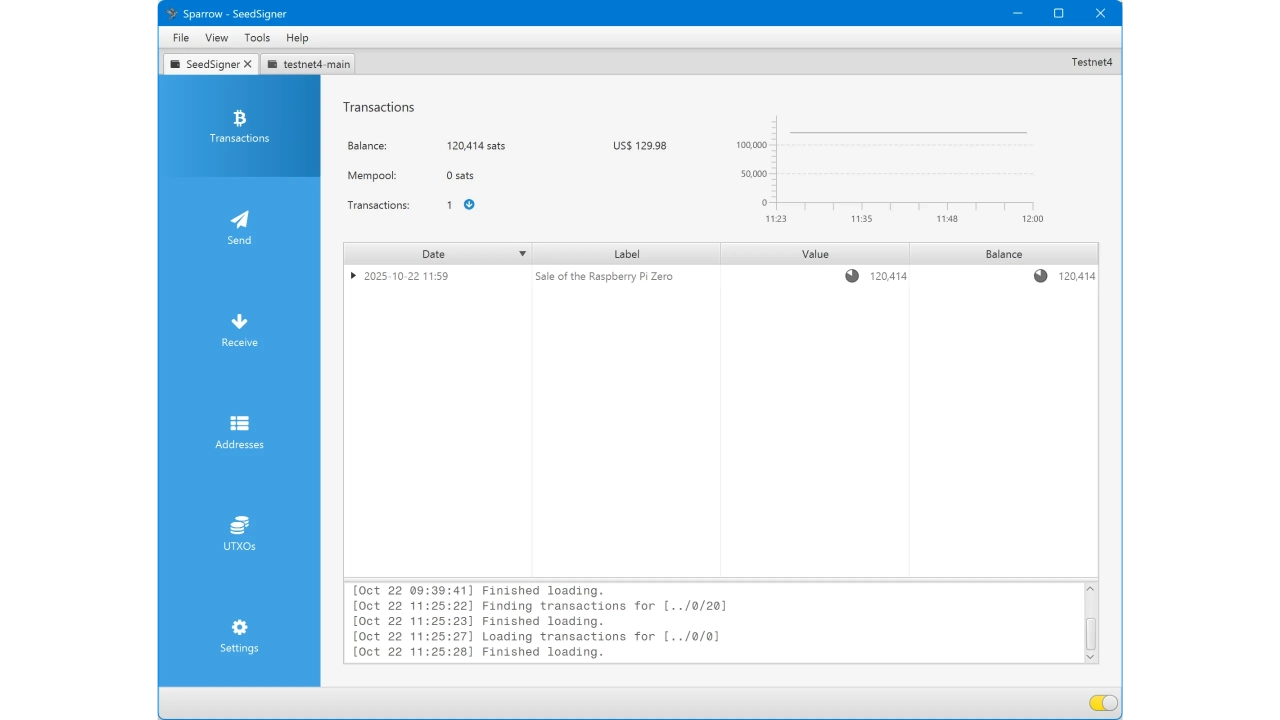Click confirmation status icon in Balance column
Screen dimensions: 1280x720
point(1041,276)
